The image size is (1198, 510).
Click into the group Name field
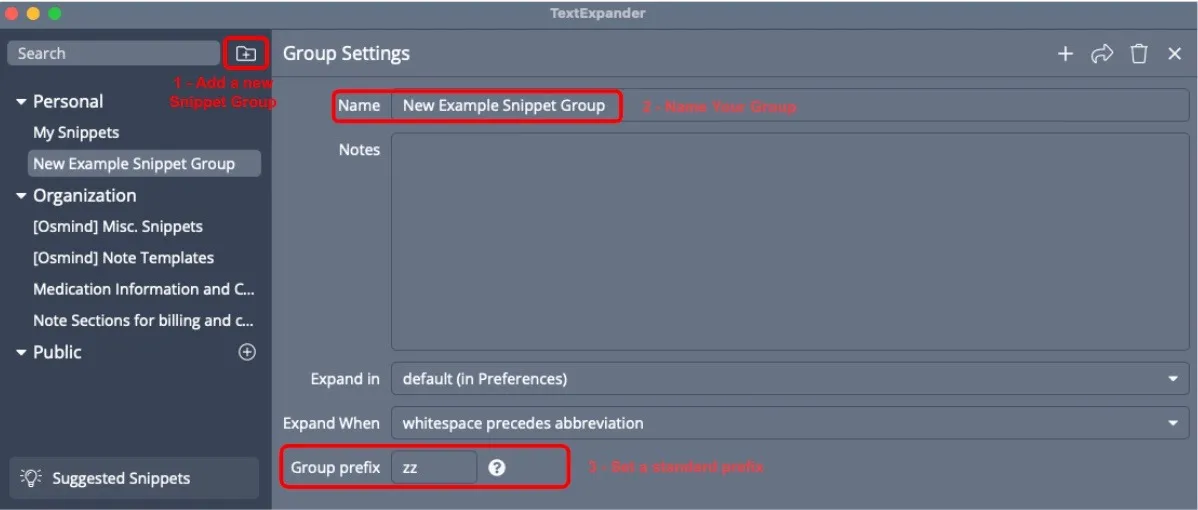point(790,105)
